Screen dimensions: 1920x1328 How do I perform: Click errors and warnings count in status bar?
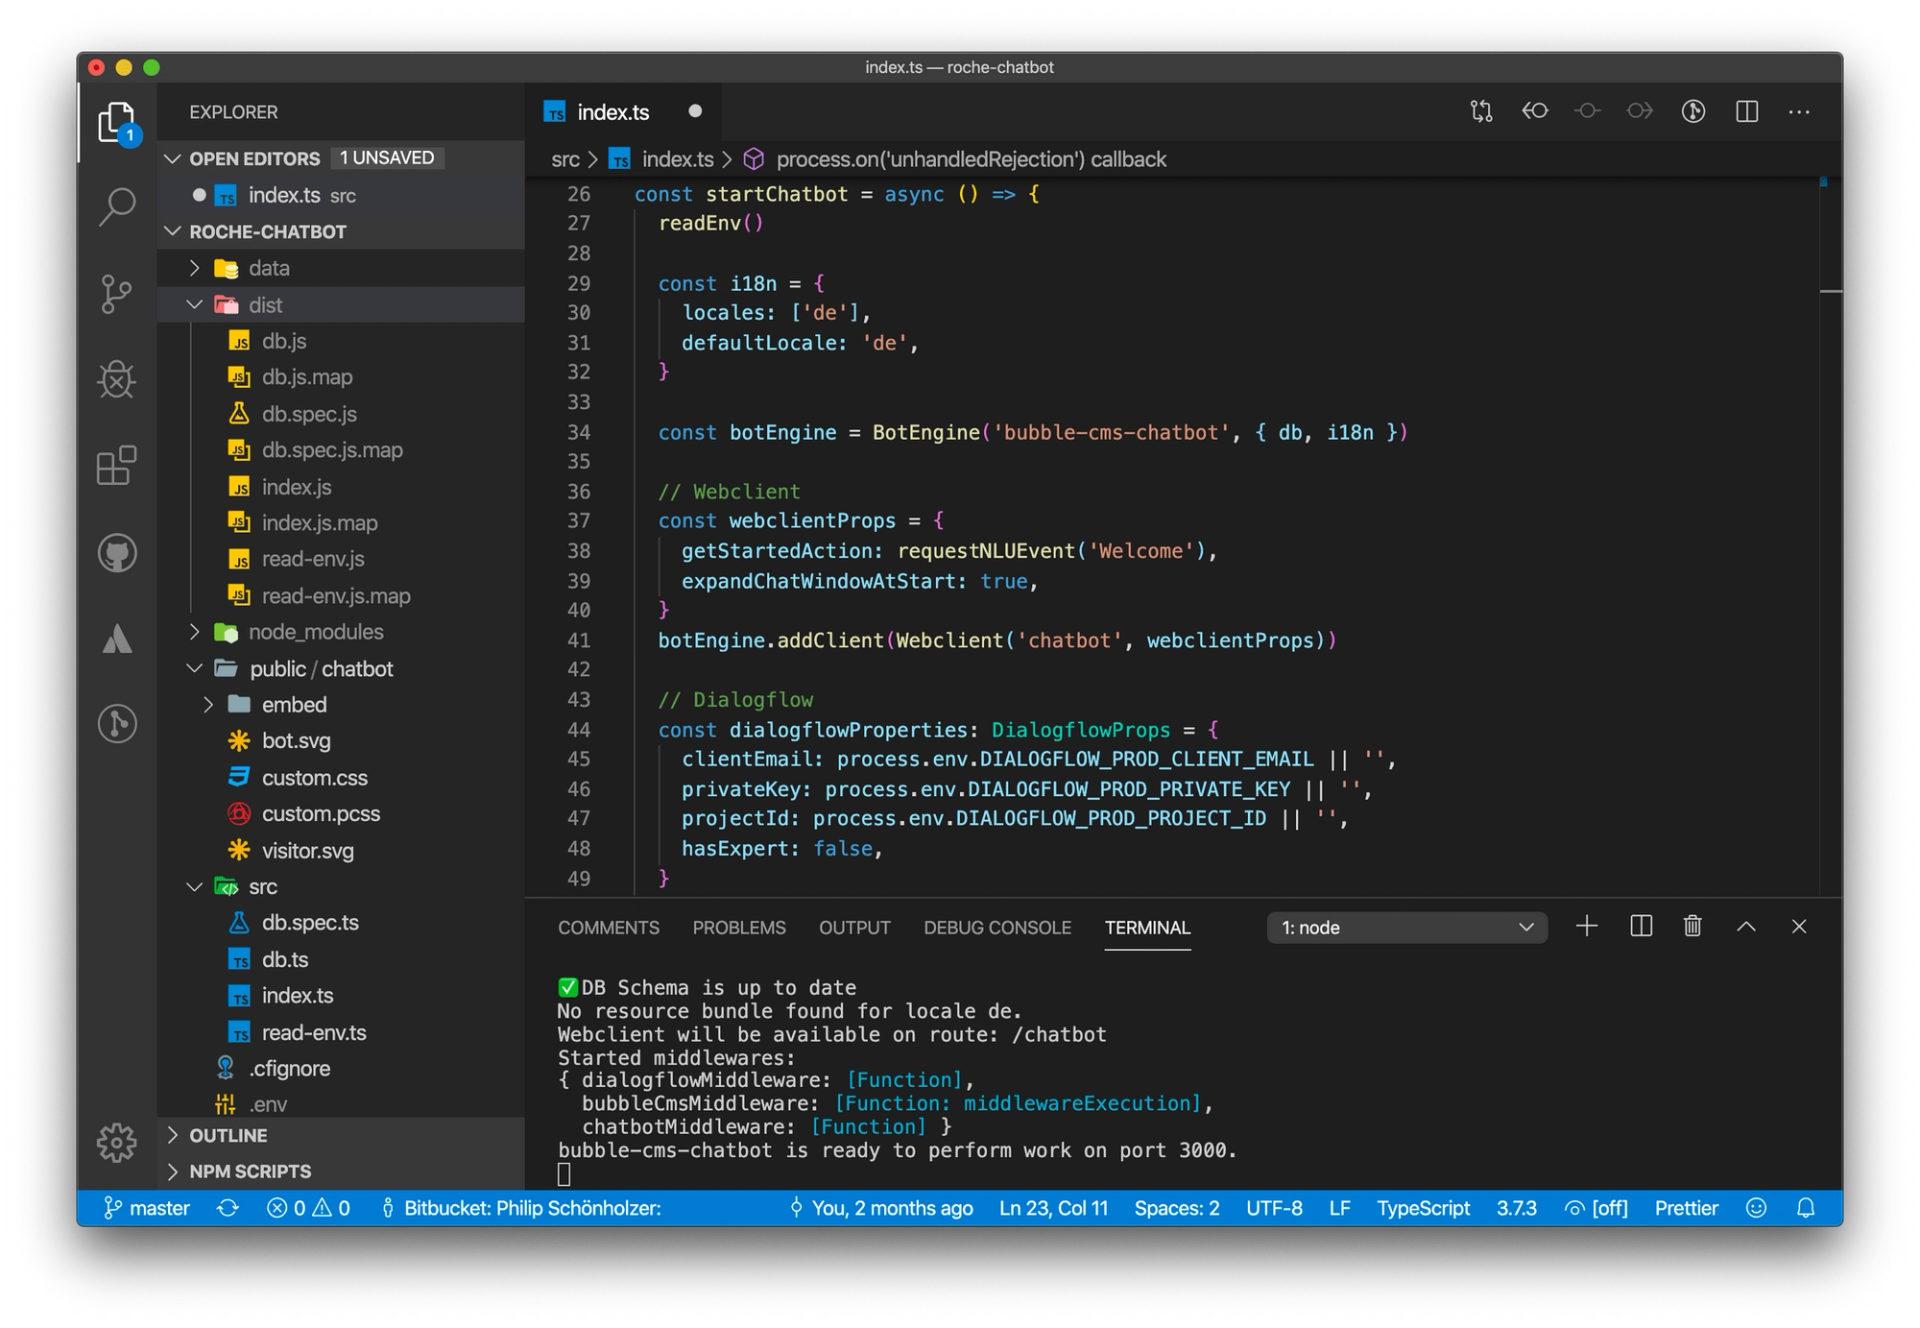pyautogui.click(x=308, y=1208)
